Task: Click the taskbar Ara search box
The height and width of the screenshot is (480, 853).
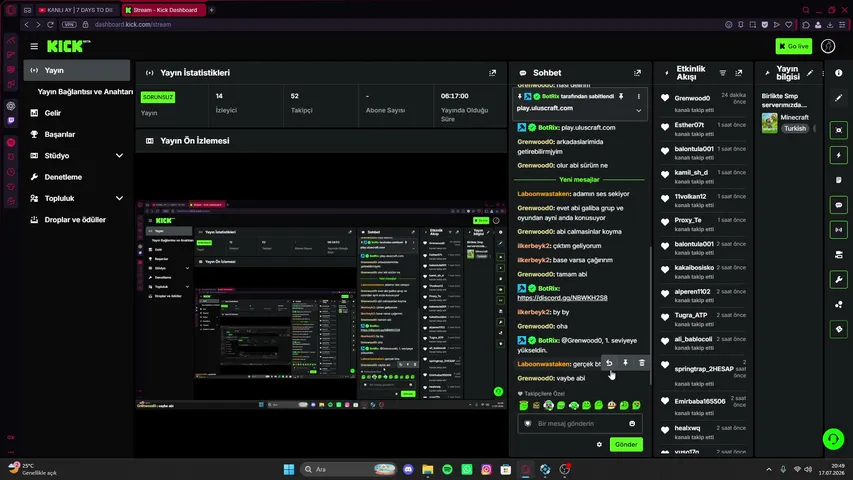Action: click(x=349, y=469)
